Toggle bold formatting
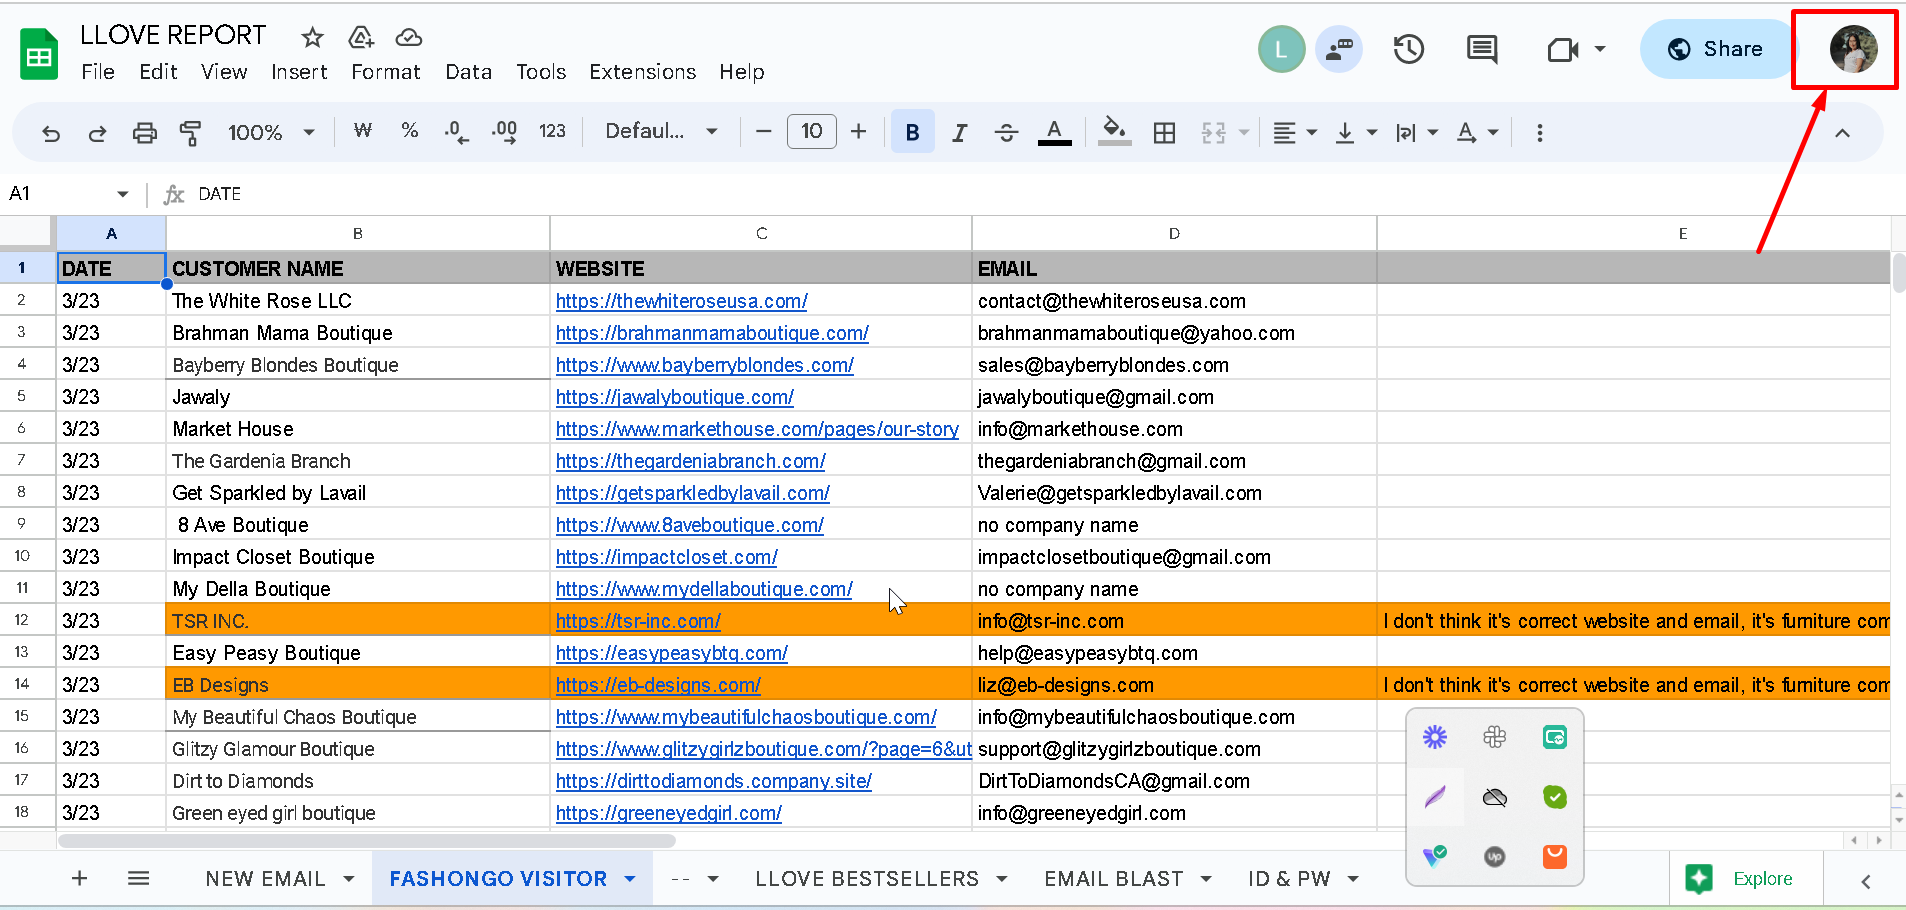Viewport: 1906px width, 910px height. (912, 132)
